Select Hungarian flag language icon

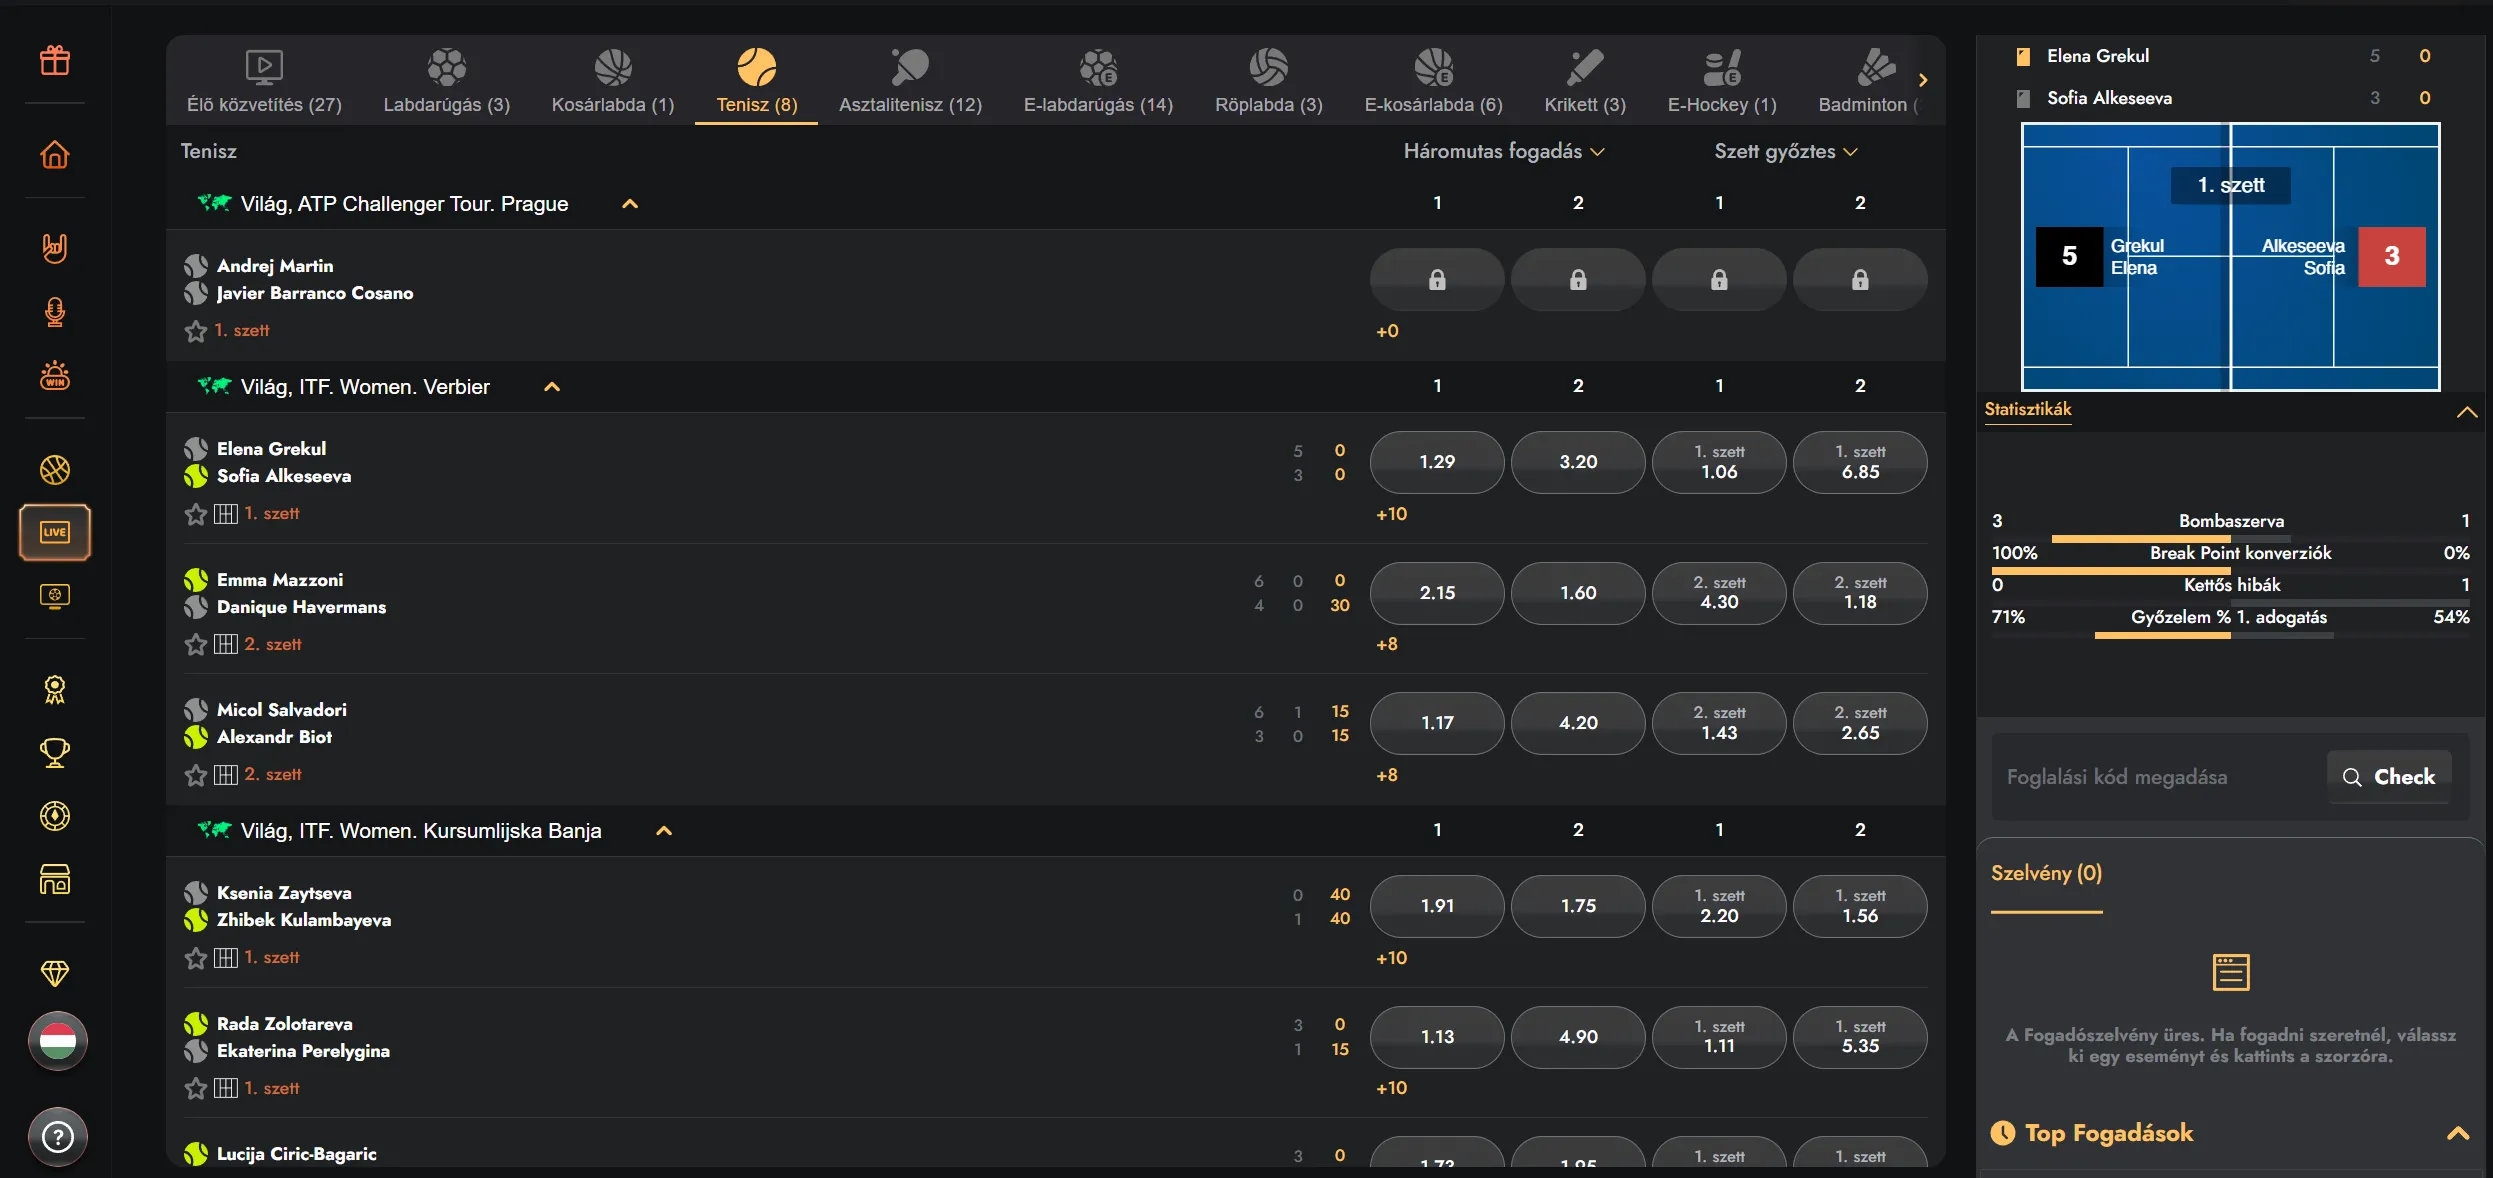click(x=58, y=1041)
